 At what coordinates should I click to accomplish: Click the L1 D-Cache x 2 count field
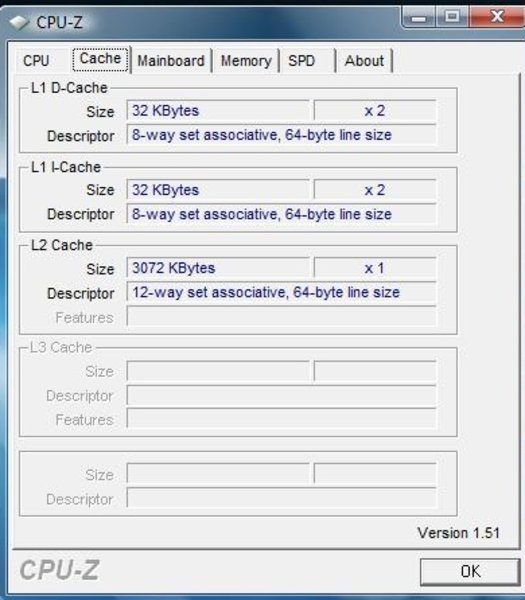(375, 111)
